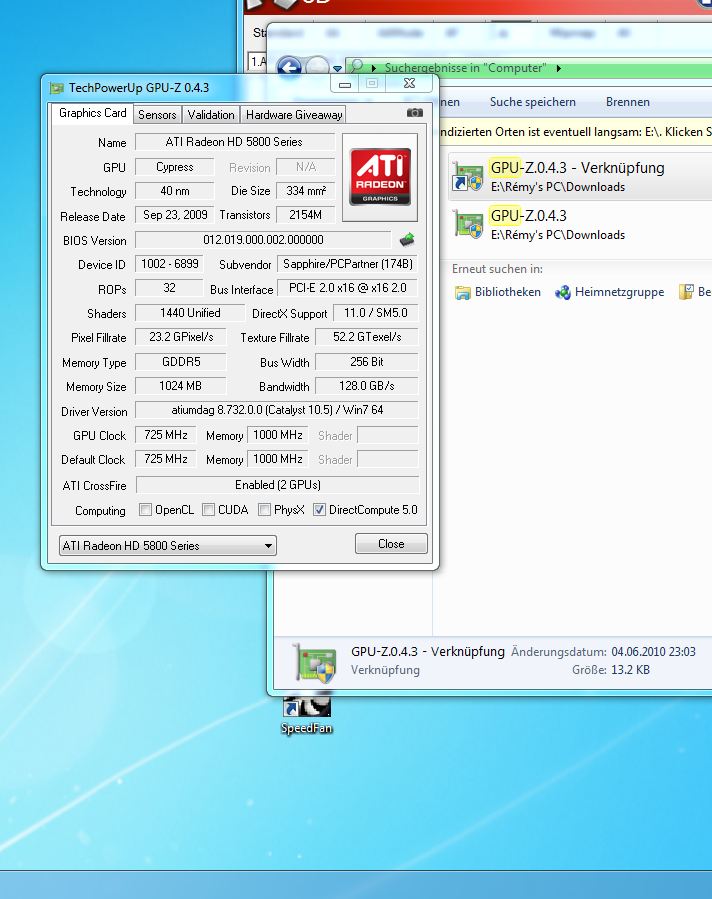Click GPU-Z title bar app icon
Screen dimensions: 712x899
click(56, 88)
